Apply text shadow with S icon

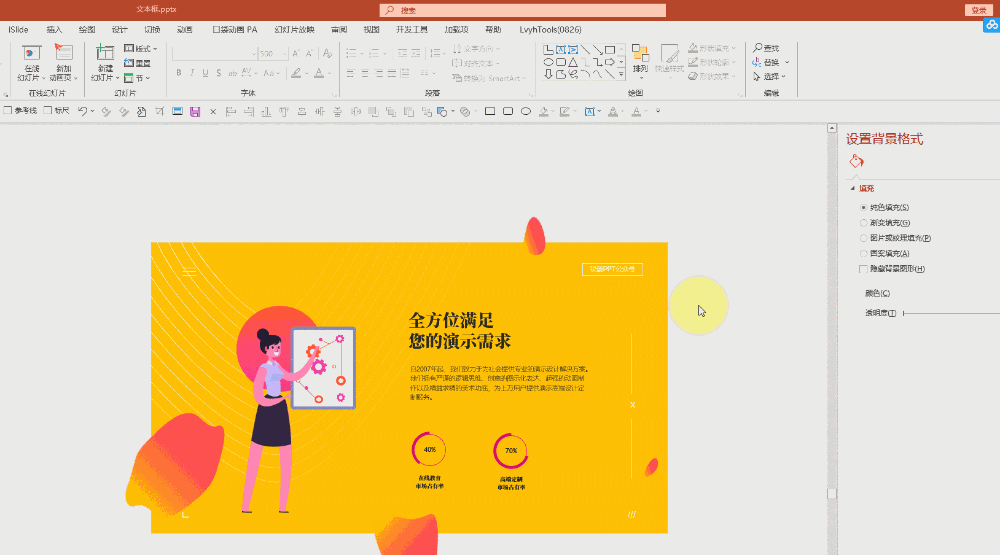coord(219,73)
